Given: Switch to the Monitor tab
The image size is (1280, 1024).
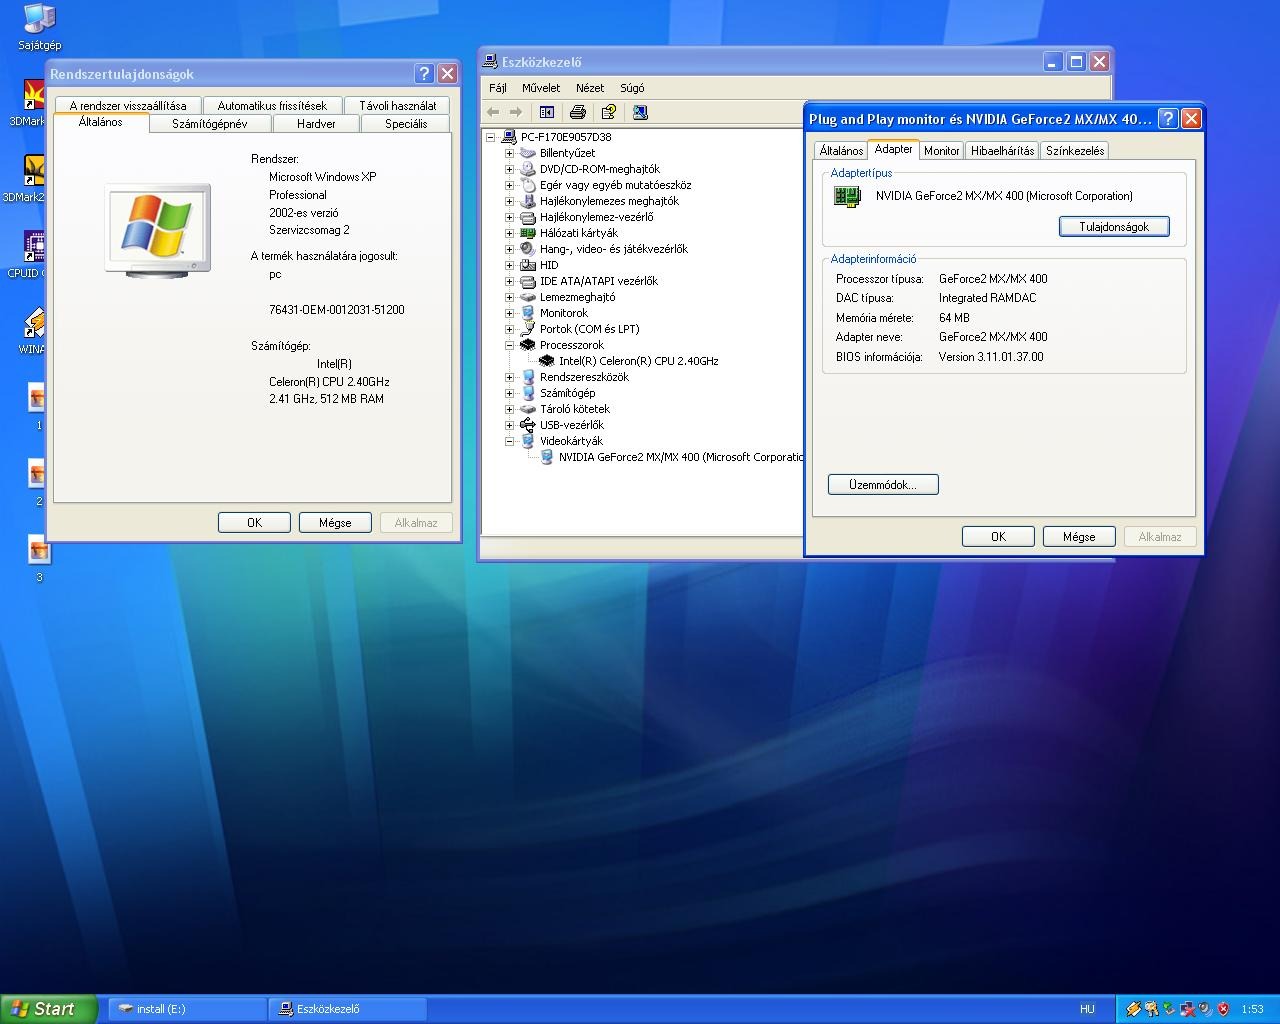Looking at the screenshot, I should tap(941, 151).
